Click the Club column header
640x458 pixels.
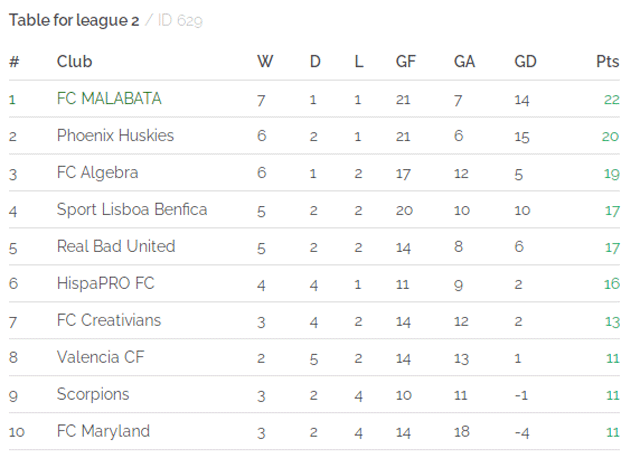tap(74, 62)
